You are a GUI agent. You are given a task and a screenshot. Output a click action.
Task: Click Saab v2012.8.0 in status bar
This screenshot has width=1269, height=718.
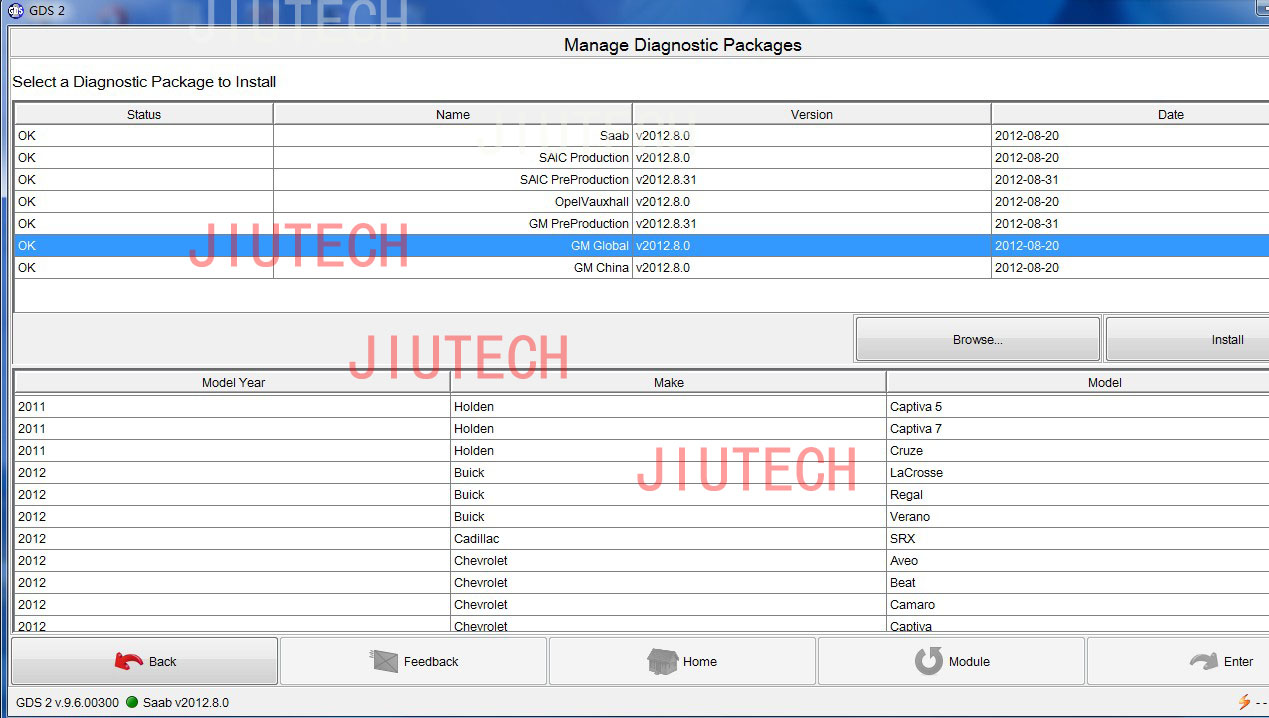(186, 702)
